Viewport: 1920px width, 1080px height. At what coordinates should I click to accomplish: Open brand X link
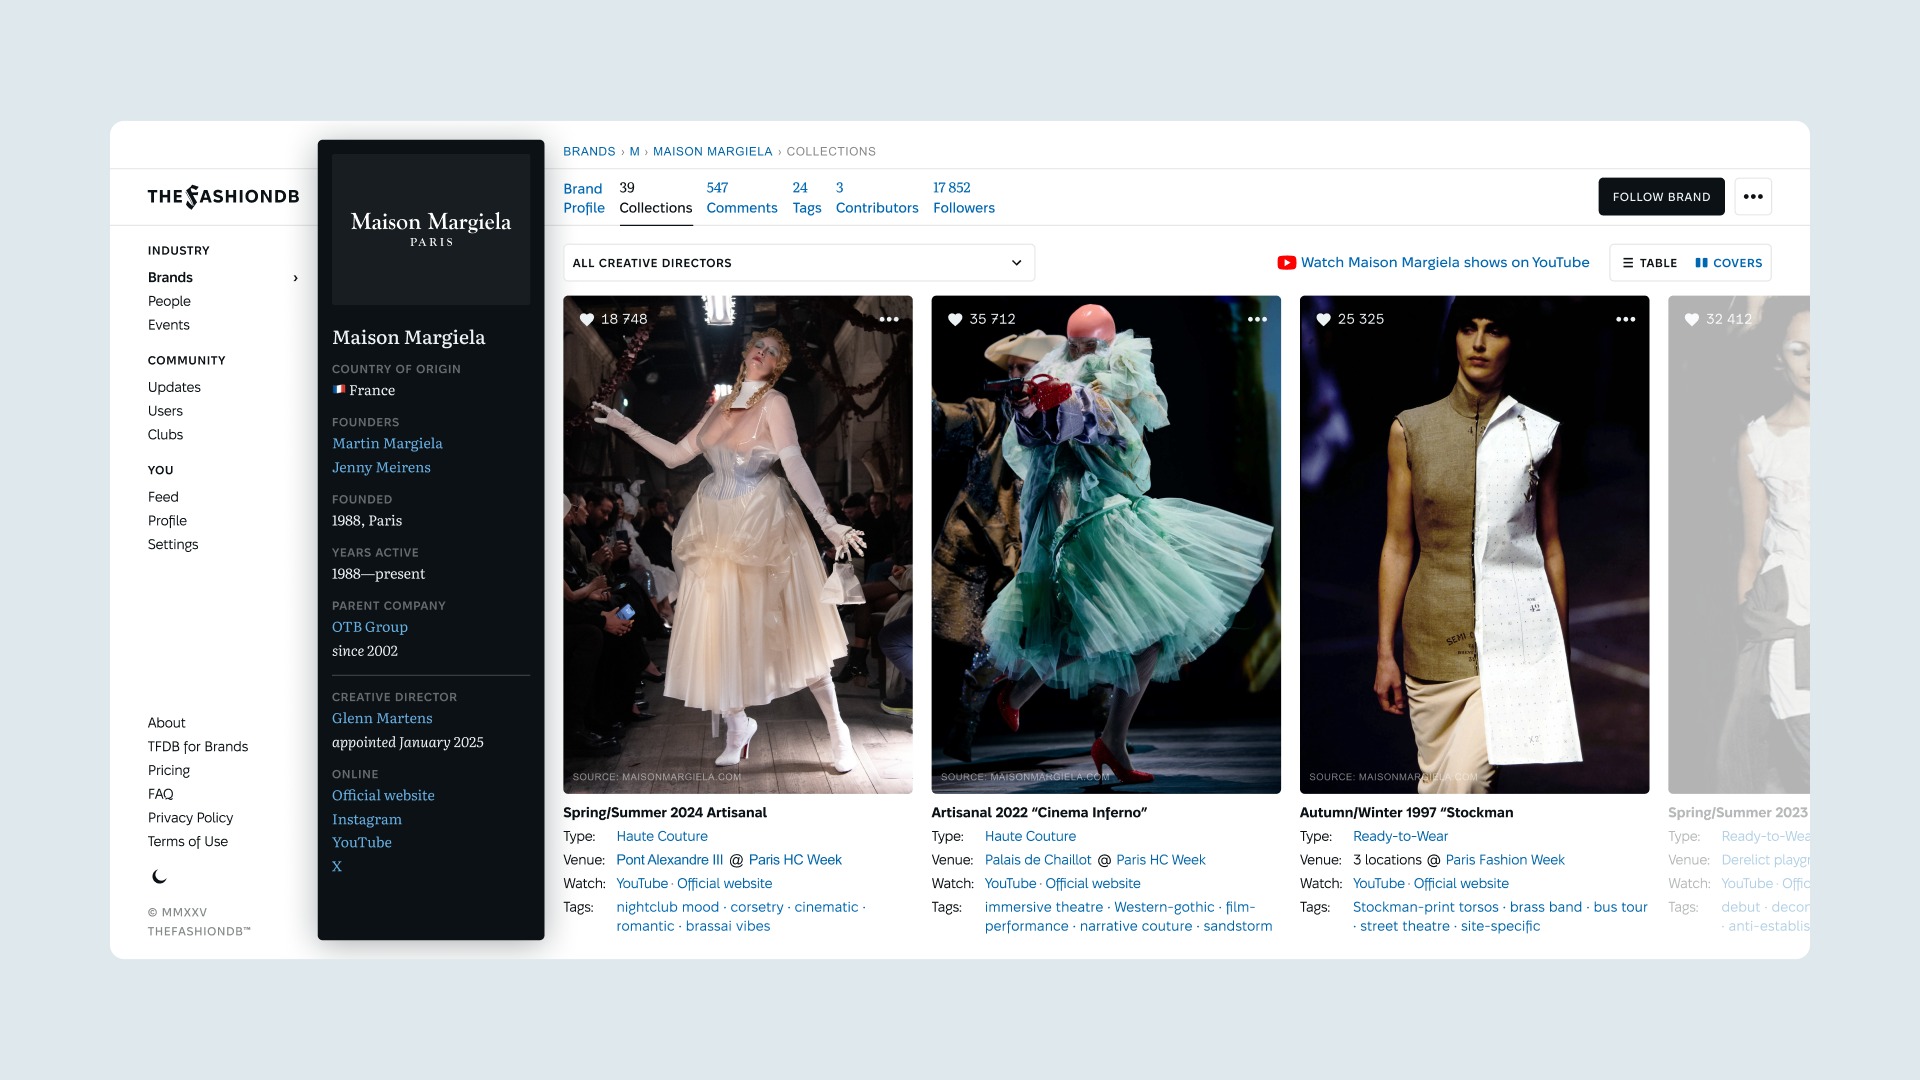tap(337, 866)
